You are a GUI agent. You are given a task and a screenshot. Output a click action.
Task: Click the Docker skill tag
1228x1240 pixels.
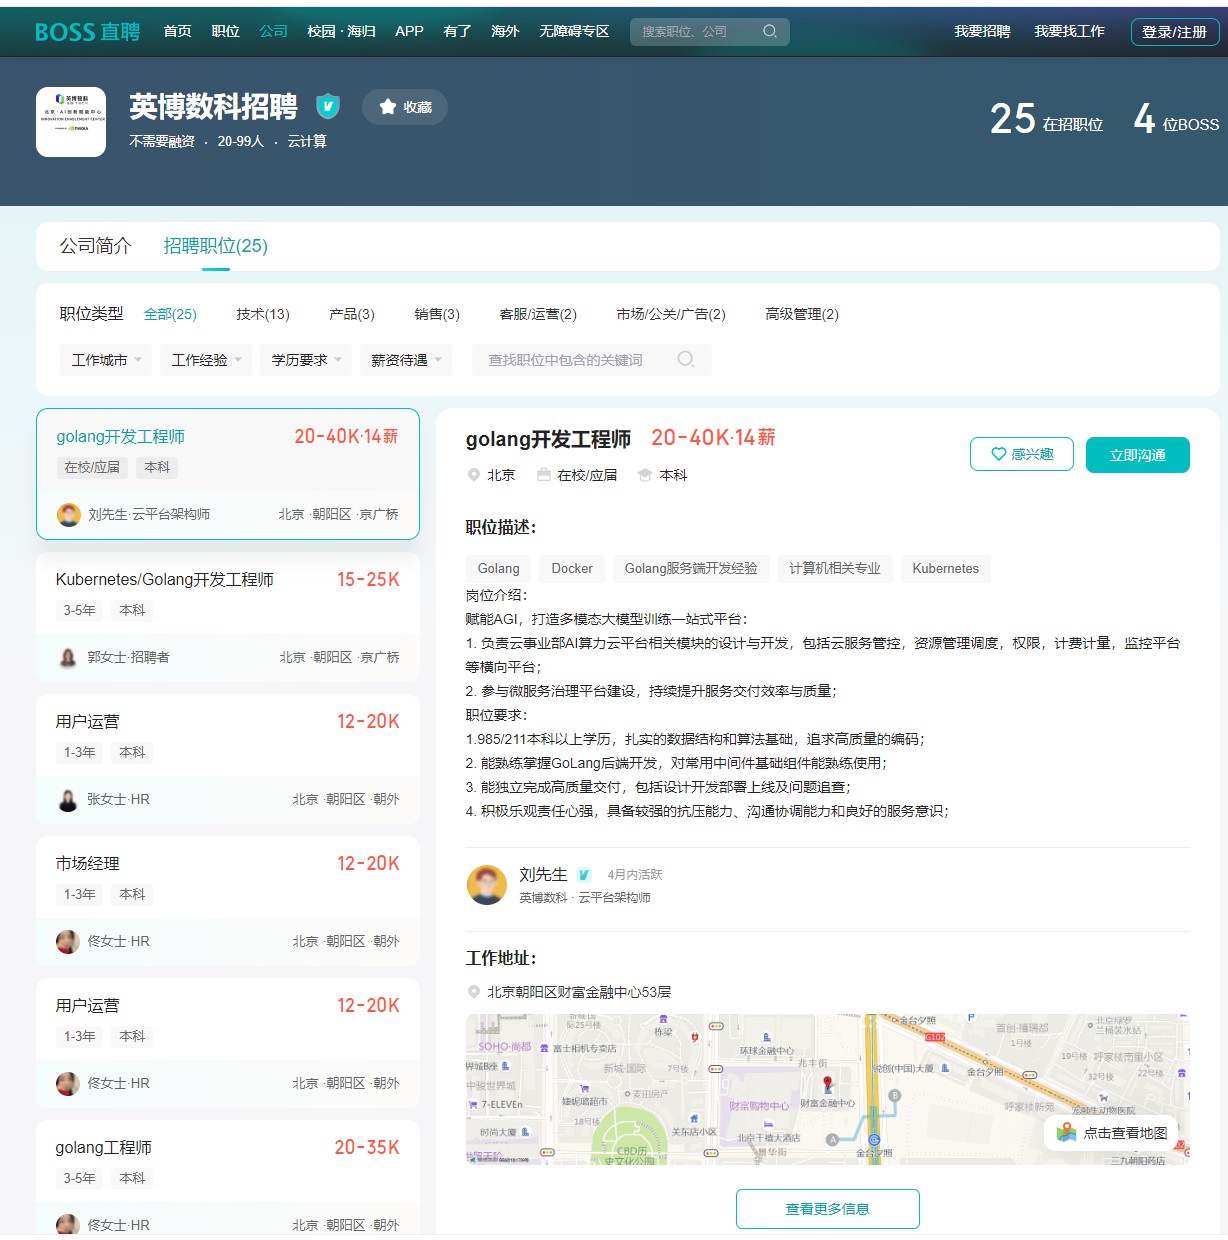572,569
